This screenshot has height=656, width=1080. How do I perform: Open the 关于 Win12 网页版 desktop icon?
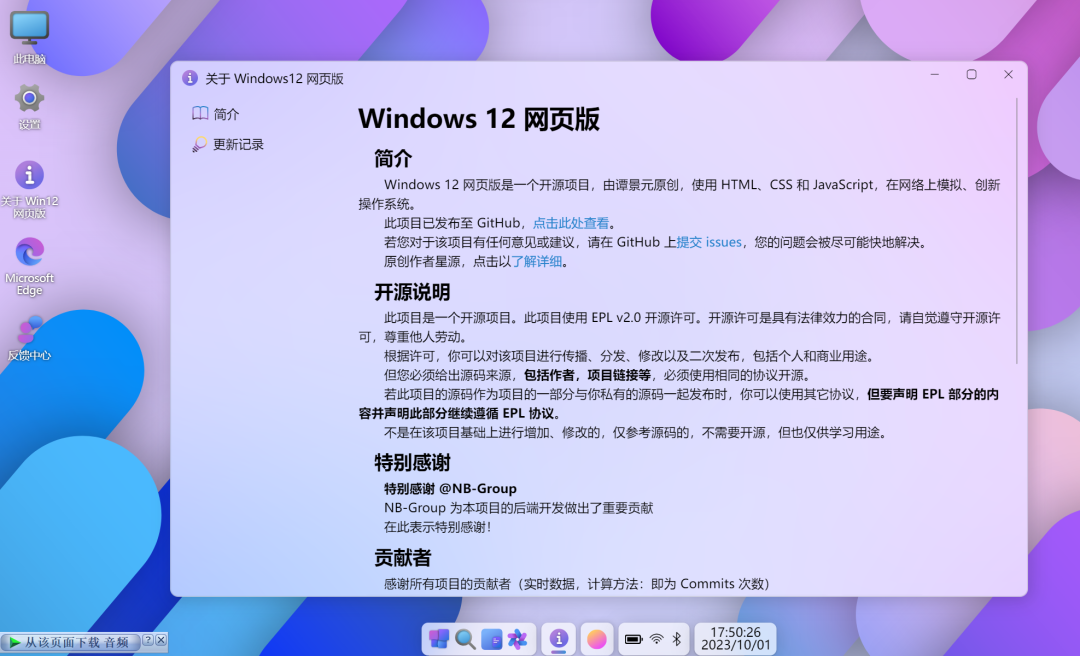click(x=29, y=189)
